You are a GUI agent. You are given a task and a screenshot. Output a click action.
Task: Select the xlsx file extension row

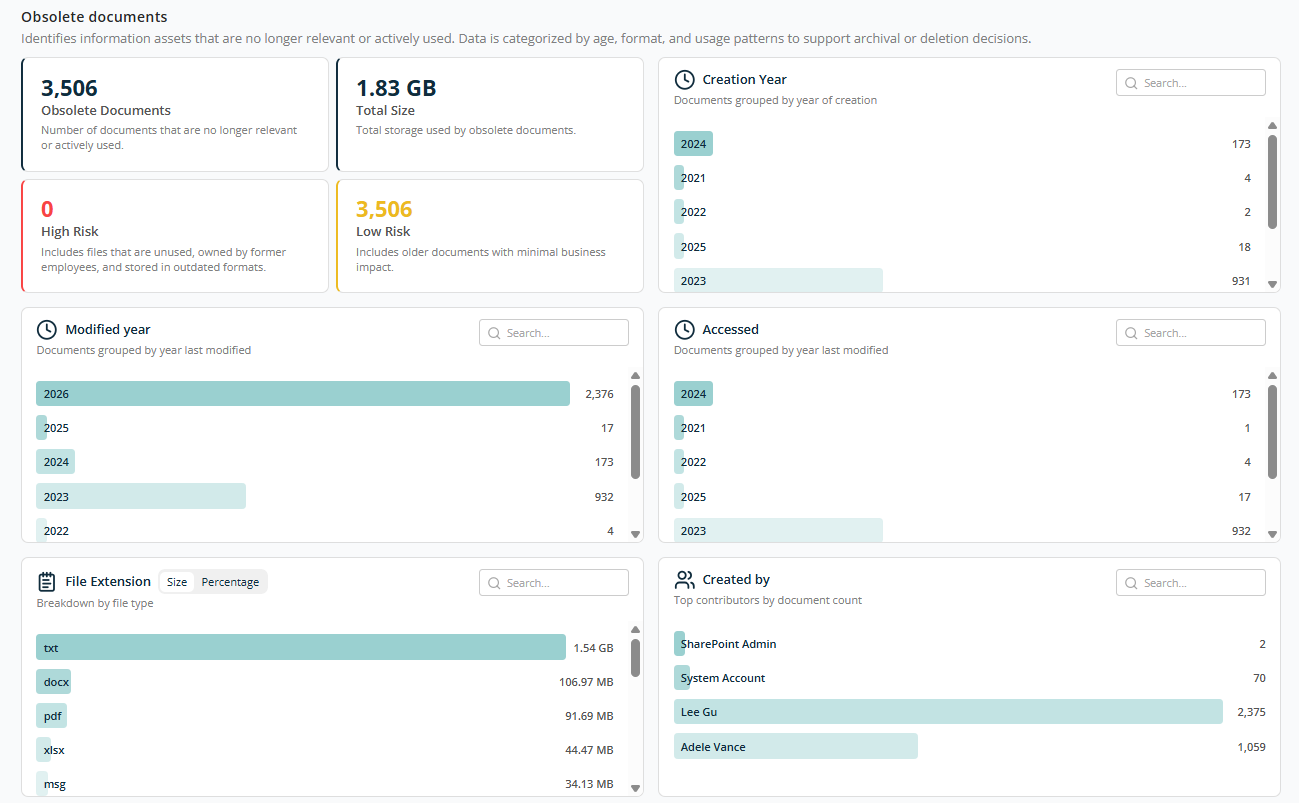click(325, 750)
